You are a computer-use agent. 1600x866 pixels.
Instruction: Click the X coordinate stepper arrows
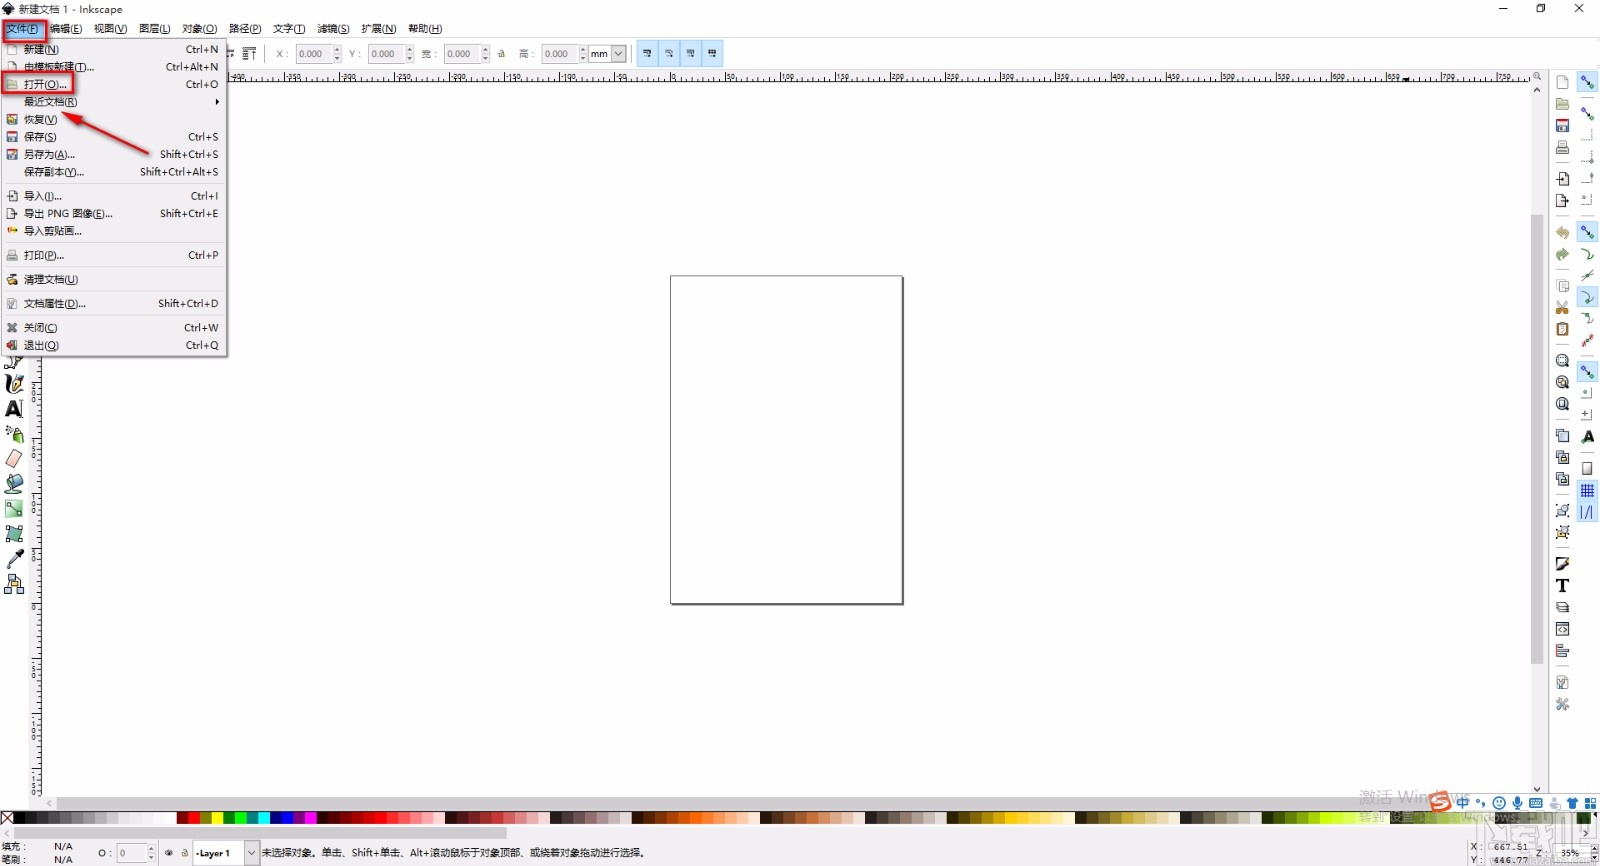[x=337, y=54]
